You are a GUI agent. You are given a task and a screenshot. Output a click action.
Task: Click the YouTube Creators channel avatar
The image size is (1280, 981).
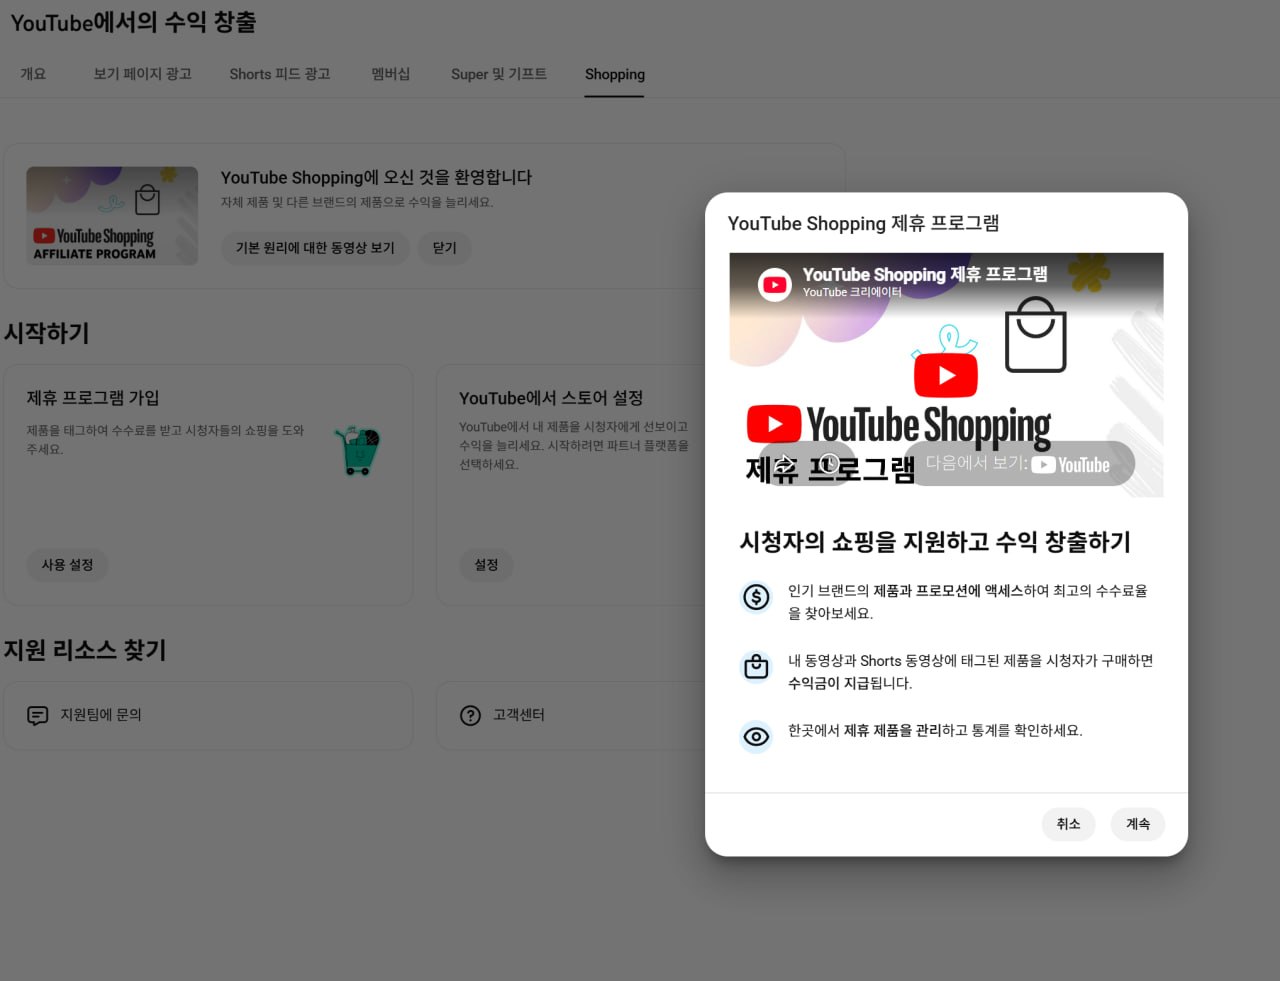775,284
